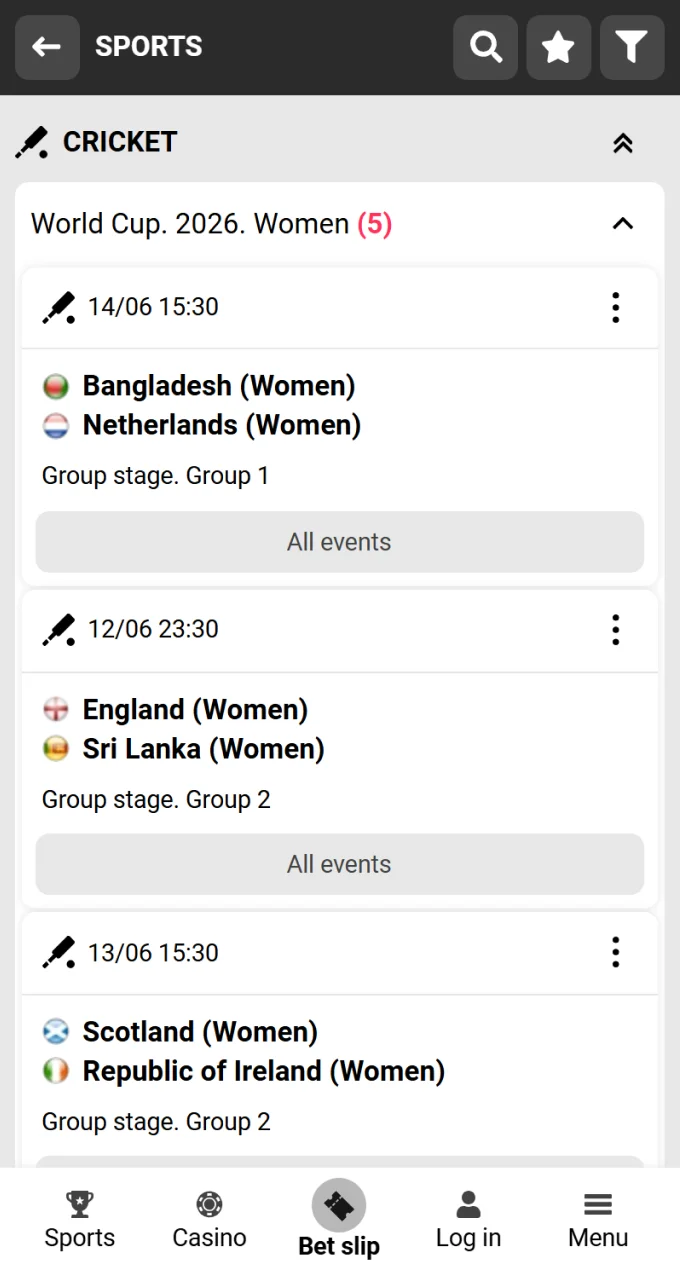The width and height of the screenshot is (680, 1280).
Task: Select the Bet slip icon in bottom bar
Action: click(x=339, y=1205)
